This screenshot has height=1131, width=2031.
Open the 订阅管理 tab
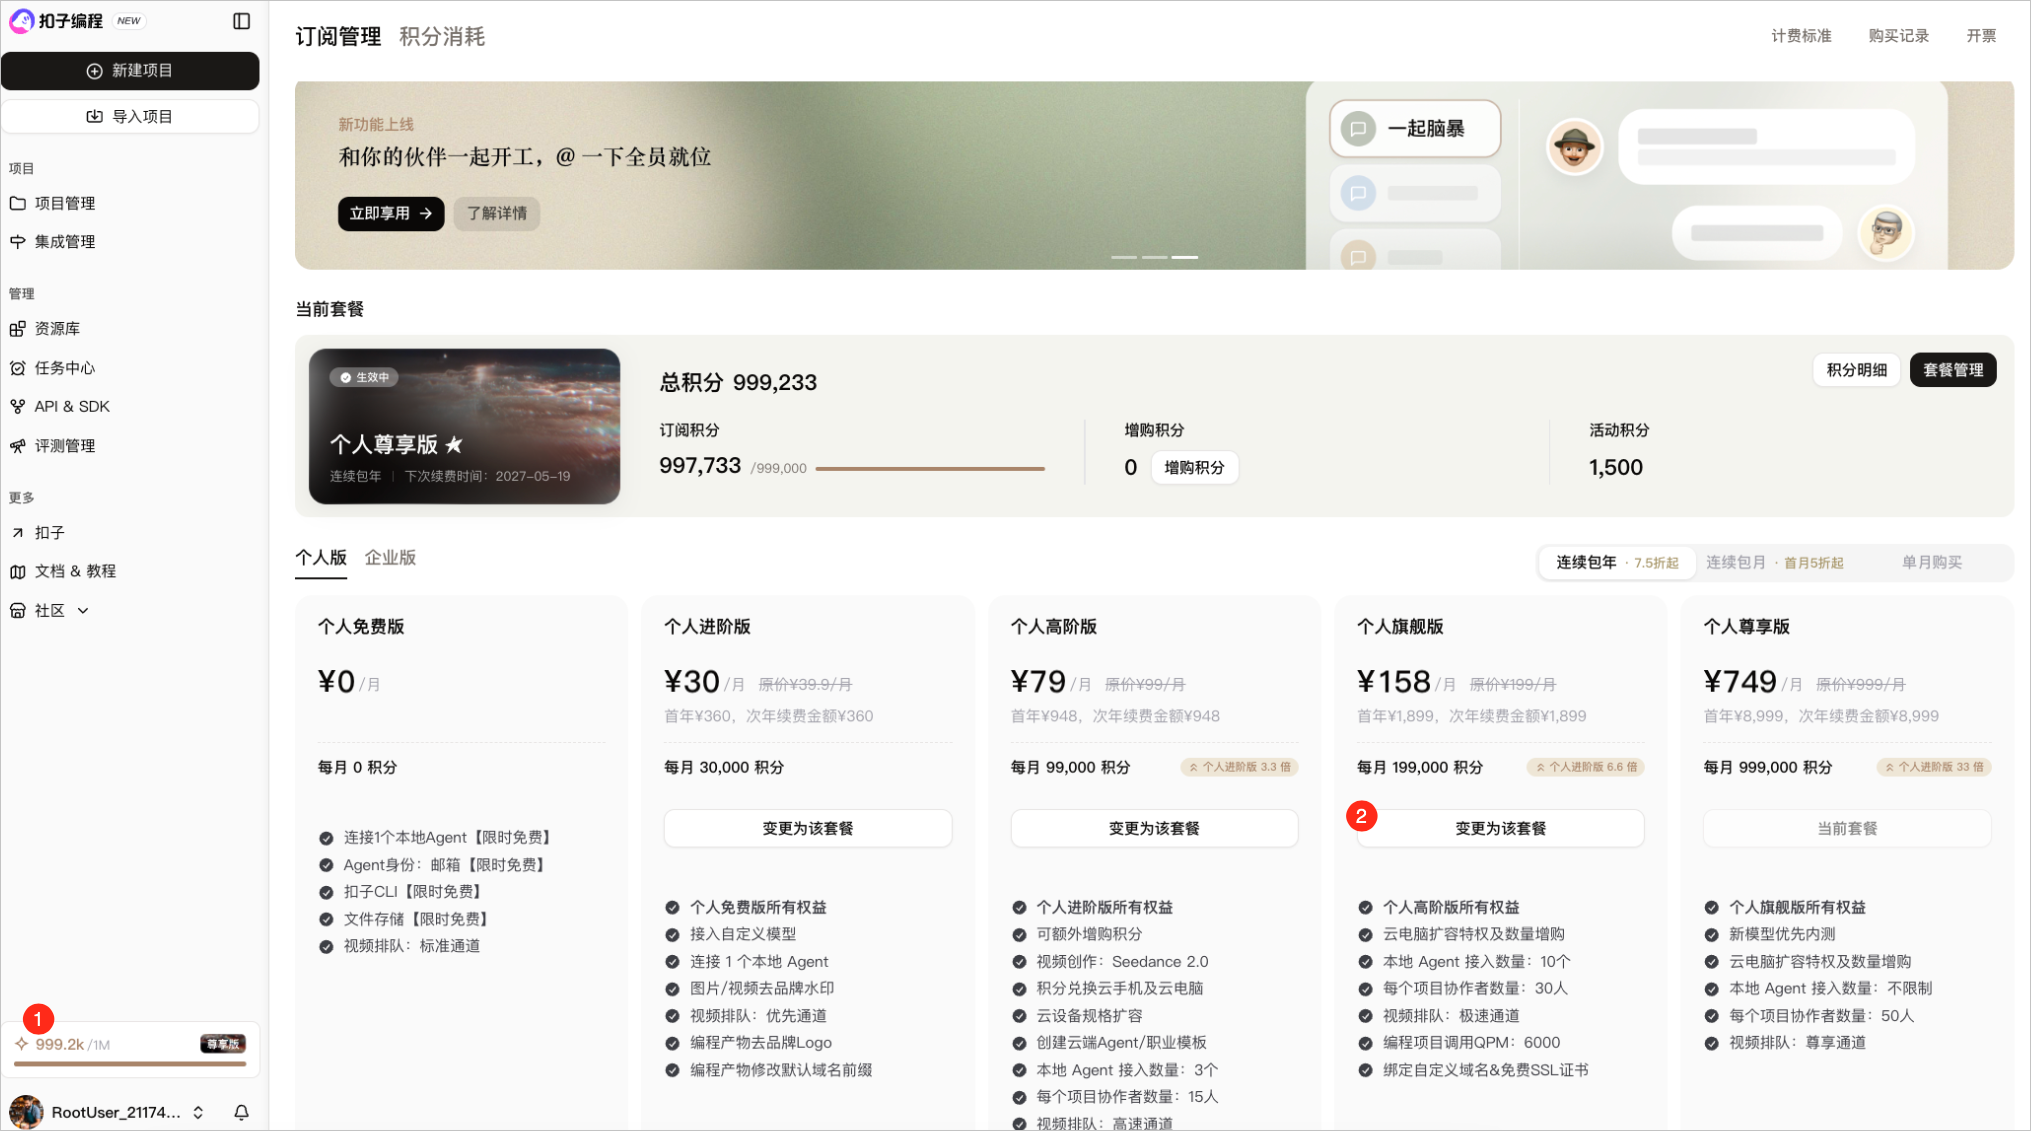coord(338,37)
